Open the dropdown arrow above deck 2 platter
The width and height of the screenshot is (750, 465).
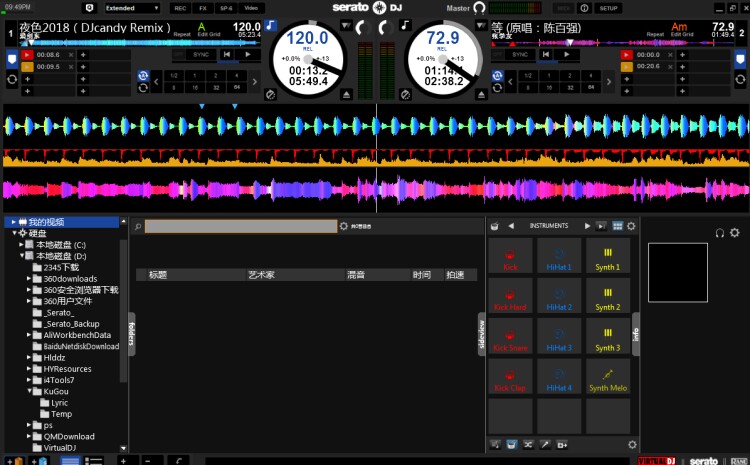481,25
